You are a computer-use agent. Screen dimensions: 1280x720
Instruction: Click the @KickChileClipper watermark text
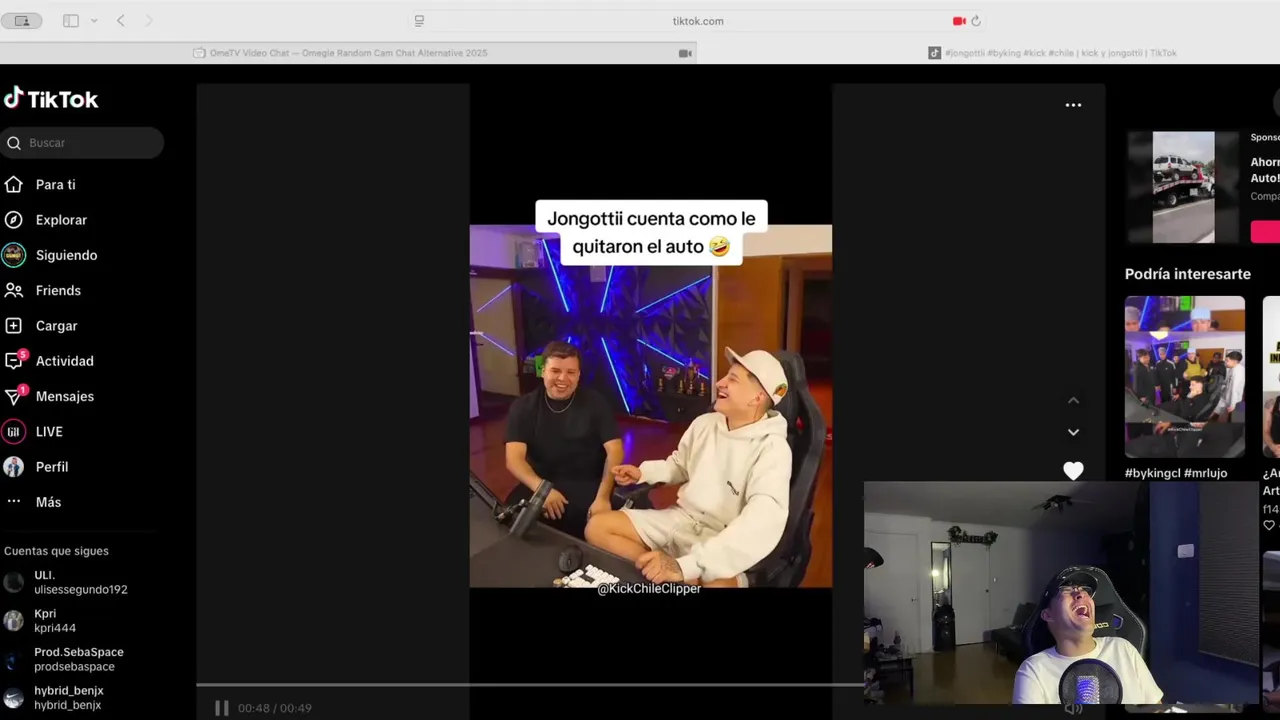coord(649,589)
